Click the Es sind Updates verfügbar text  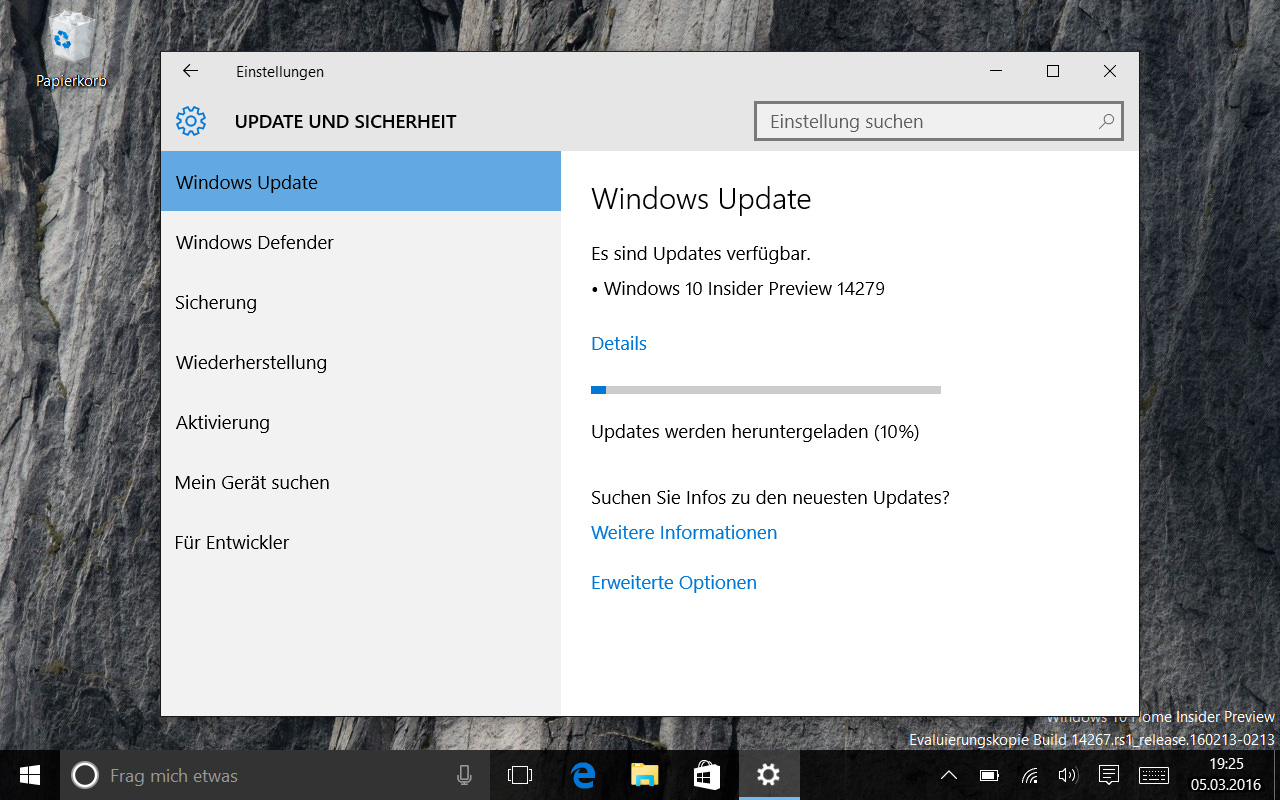click(x=701, y=253)
